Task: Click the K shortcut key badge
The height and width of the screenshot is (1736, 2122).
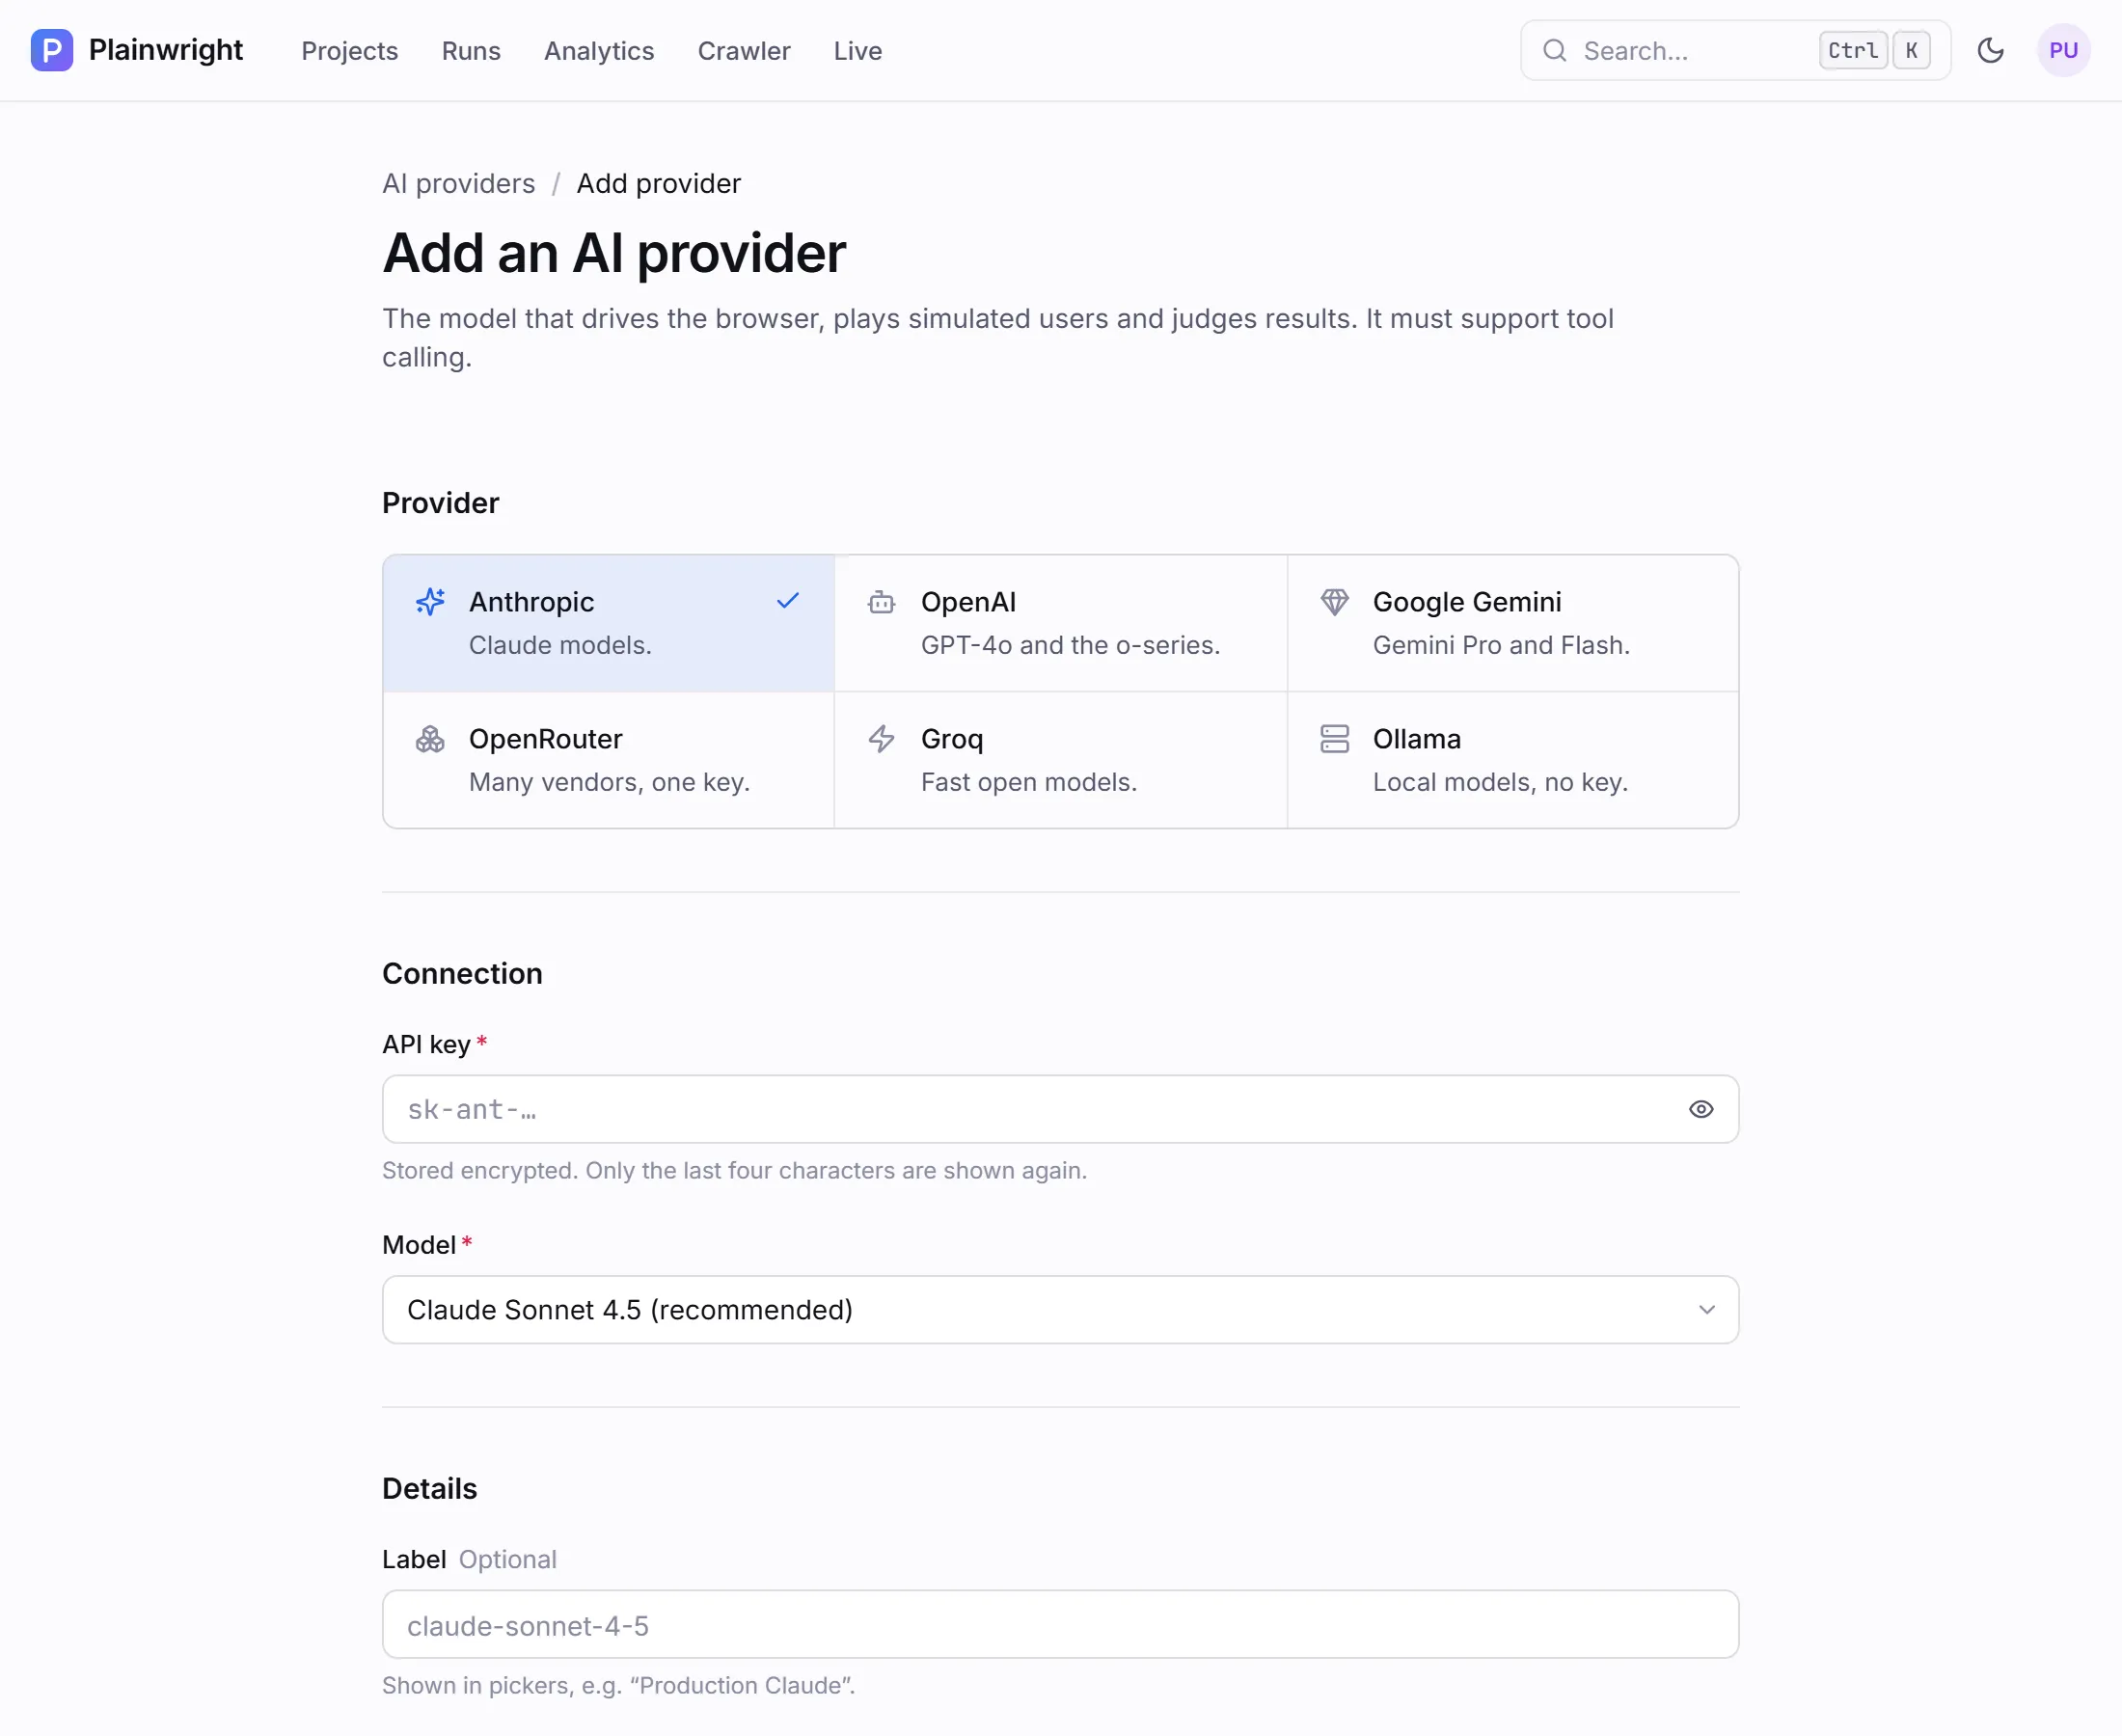Action: (1911, 50)
